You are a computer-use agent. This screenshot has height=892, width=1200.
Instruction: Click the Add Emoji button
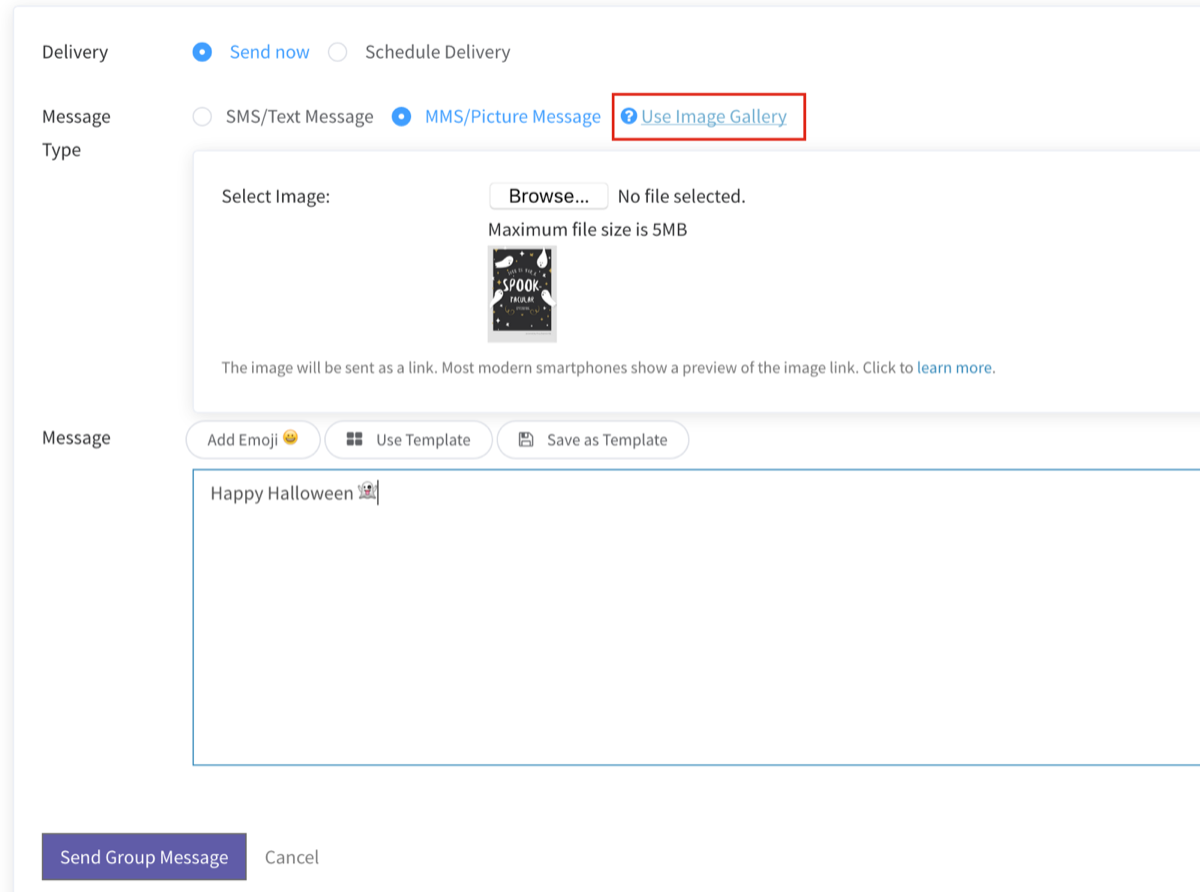pos(253,439)
